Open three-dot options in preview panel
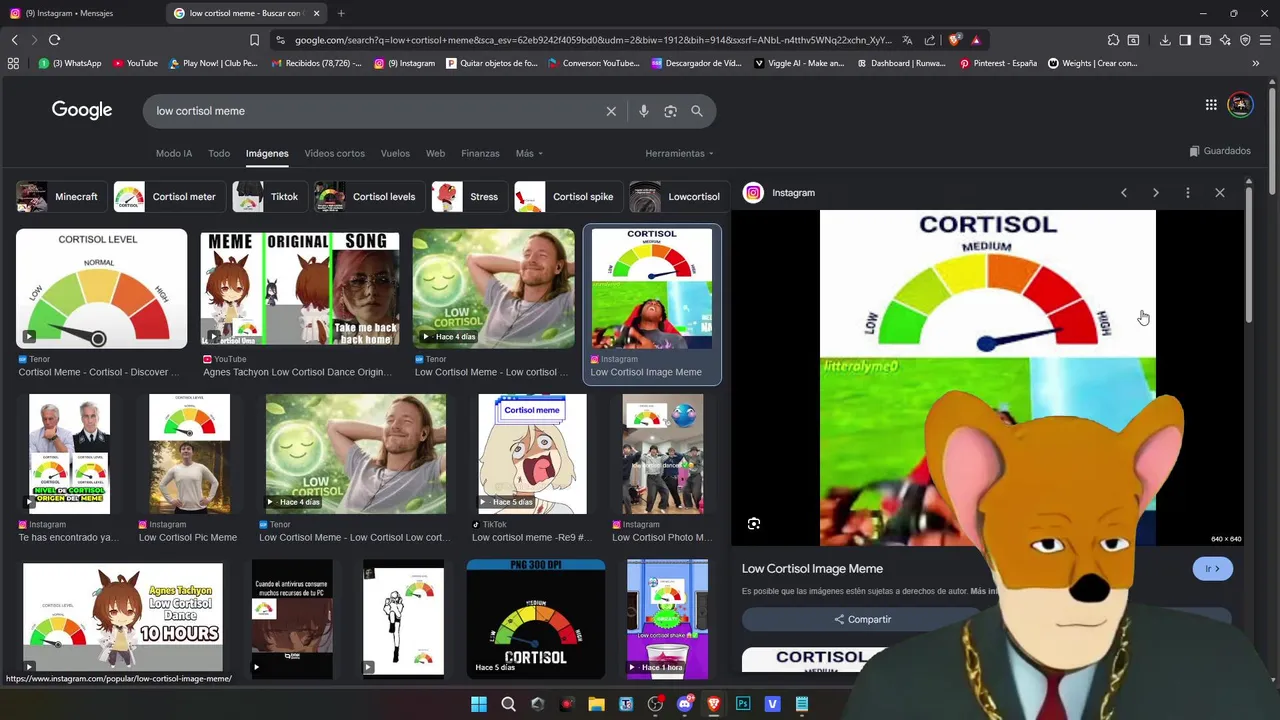 [1188, 193]
